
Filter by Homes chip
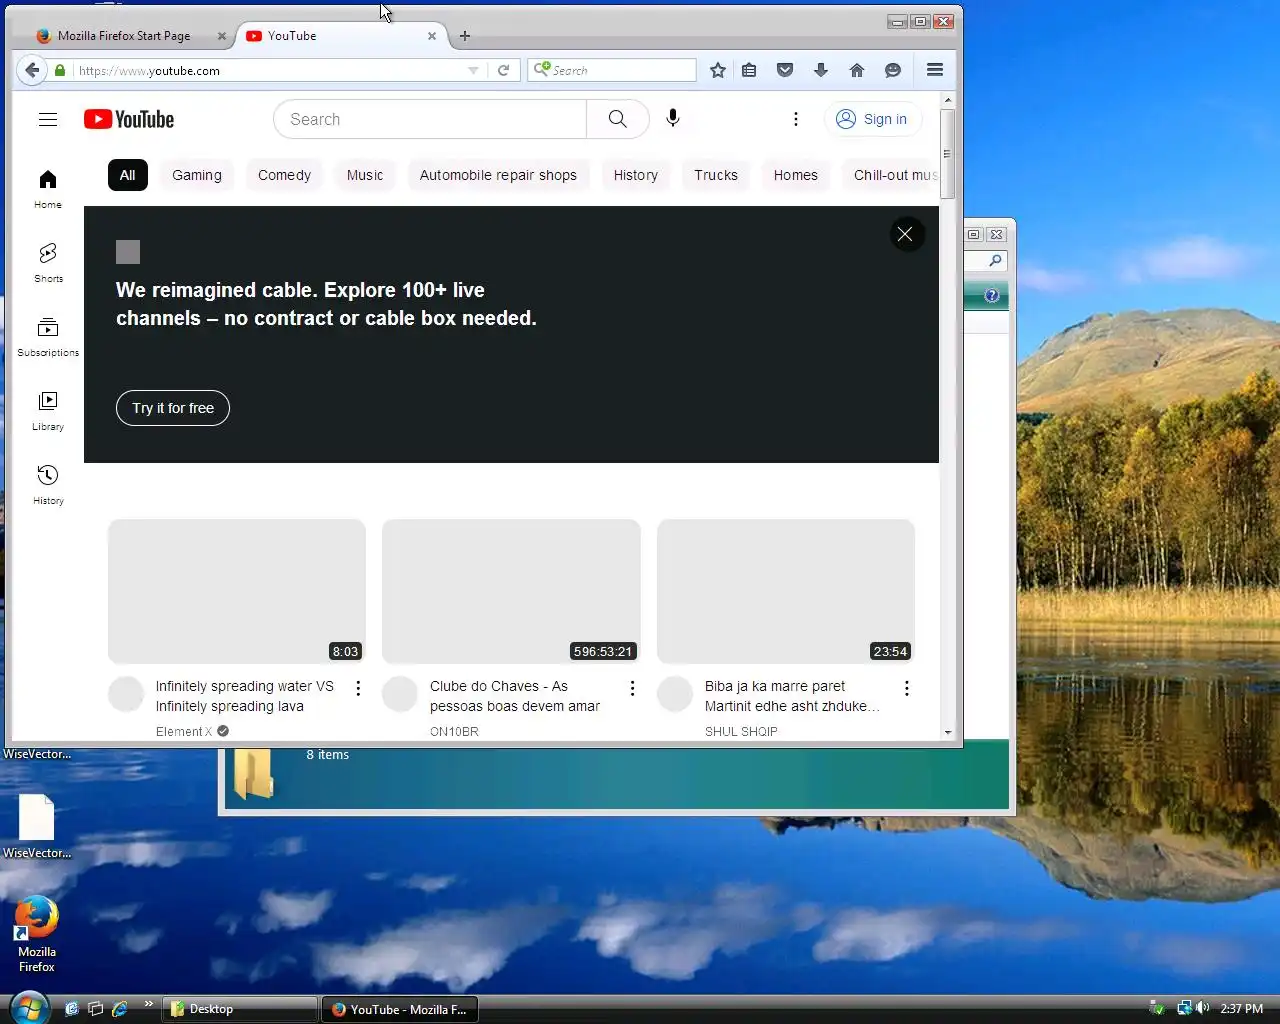(x=796, y=175)
